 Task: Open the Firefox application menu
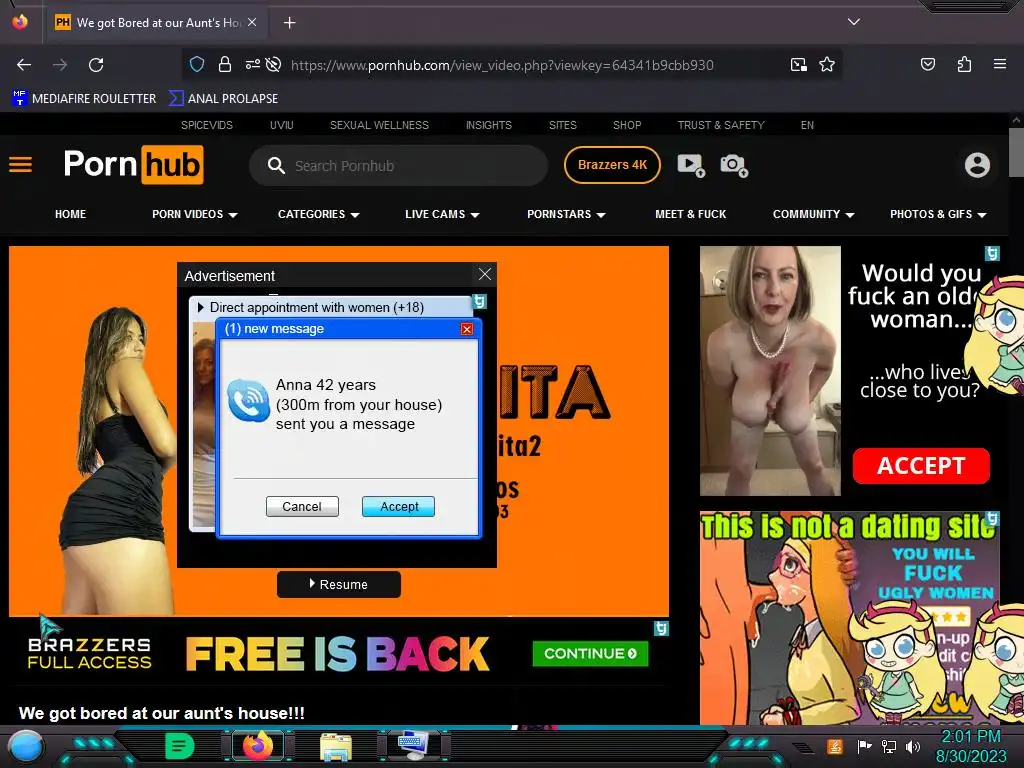999,64
